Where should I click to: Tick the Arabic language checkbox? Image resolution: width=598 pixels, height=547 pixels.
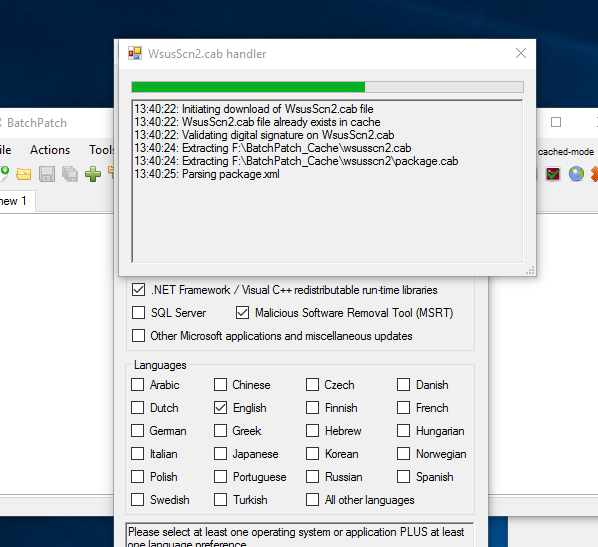point(138,385)
